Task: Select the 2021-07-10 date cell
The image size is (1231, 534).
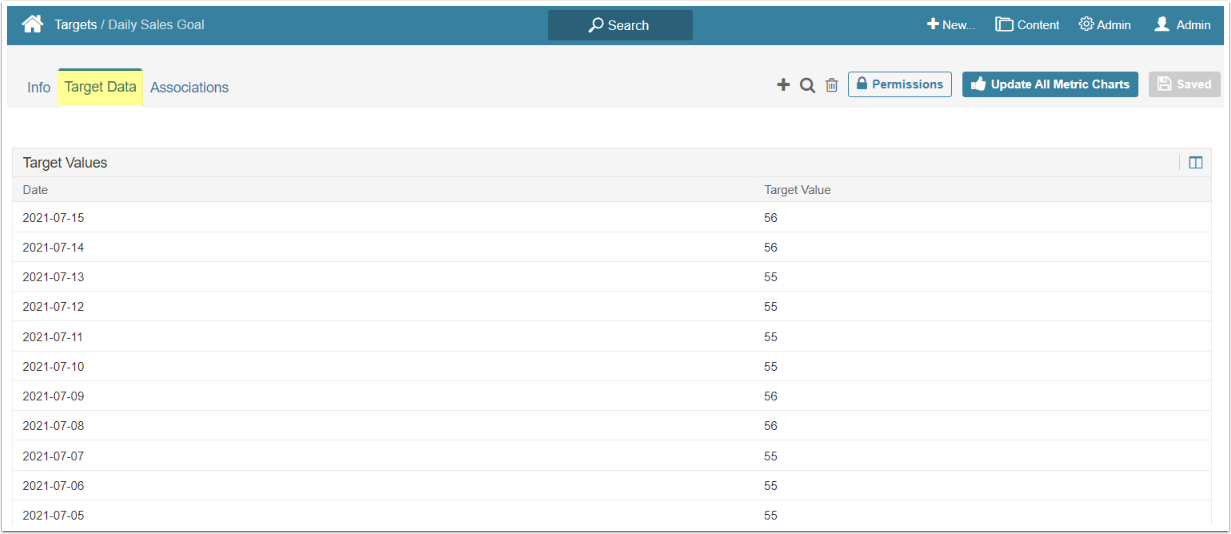Action: 53,367
